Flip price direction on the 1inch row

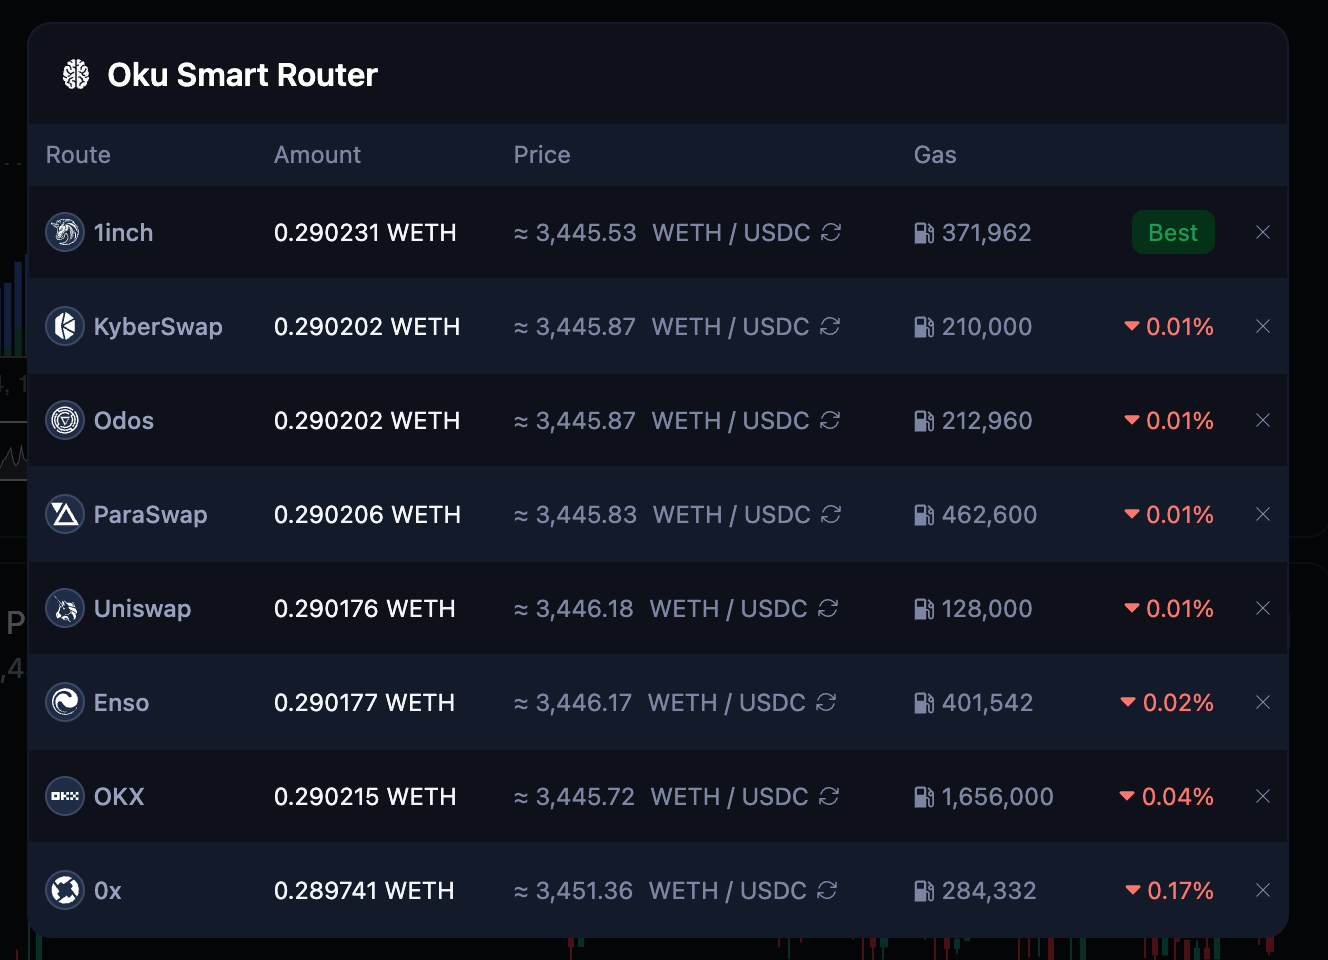831,232
